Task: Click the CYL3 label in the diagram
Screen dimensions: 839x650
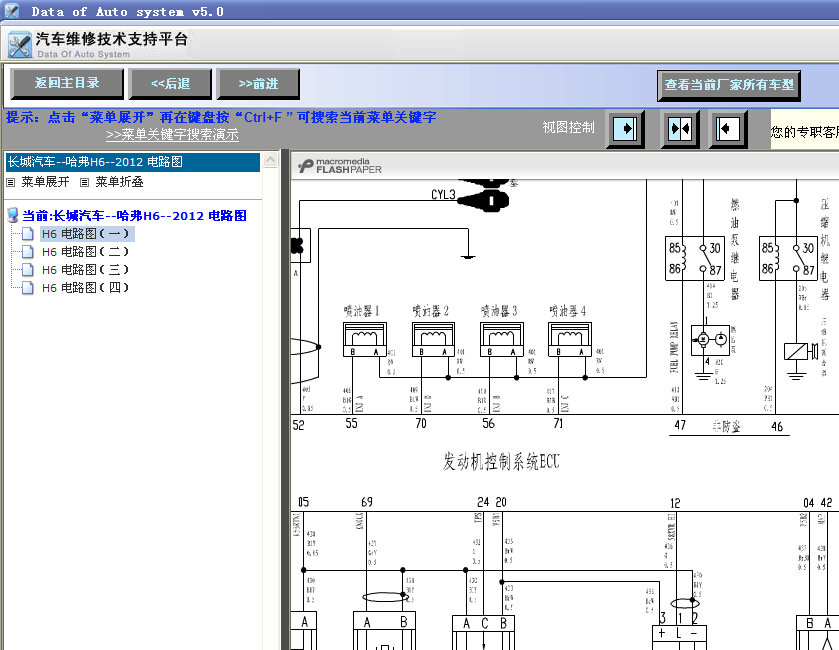Action: (443, 195)
